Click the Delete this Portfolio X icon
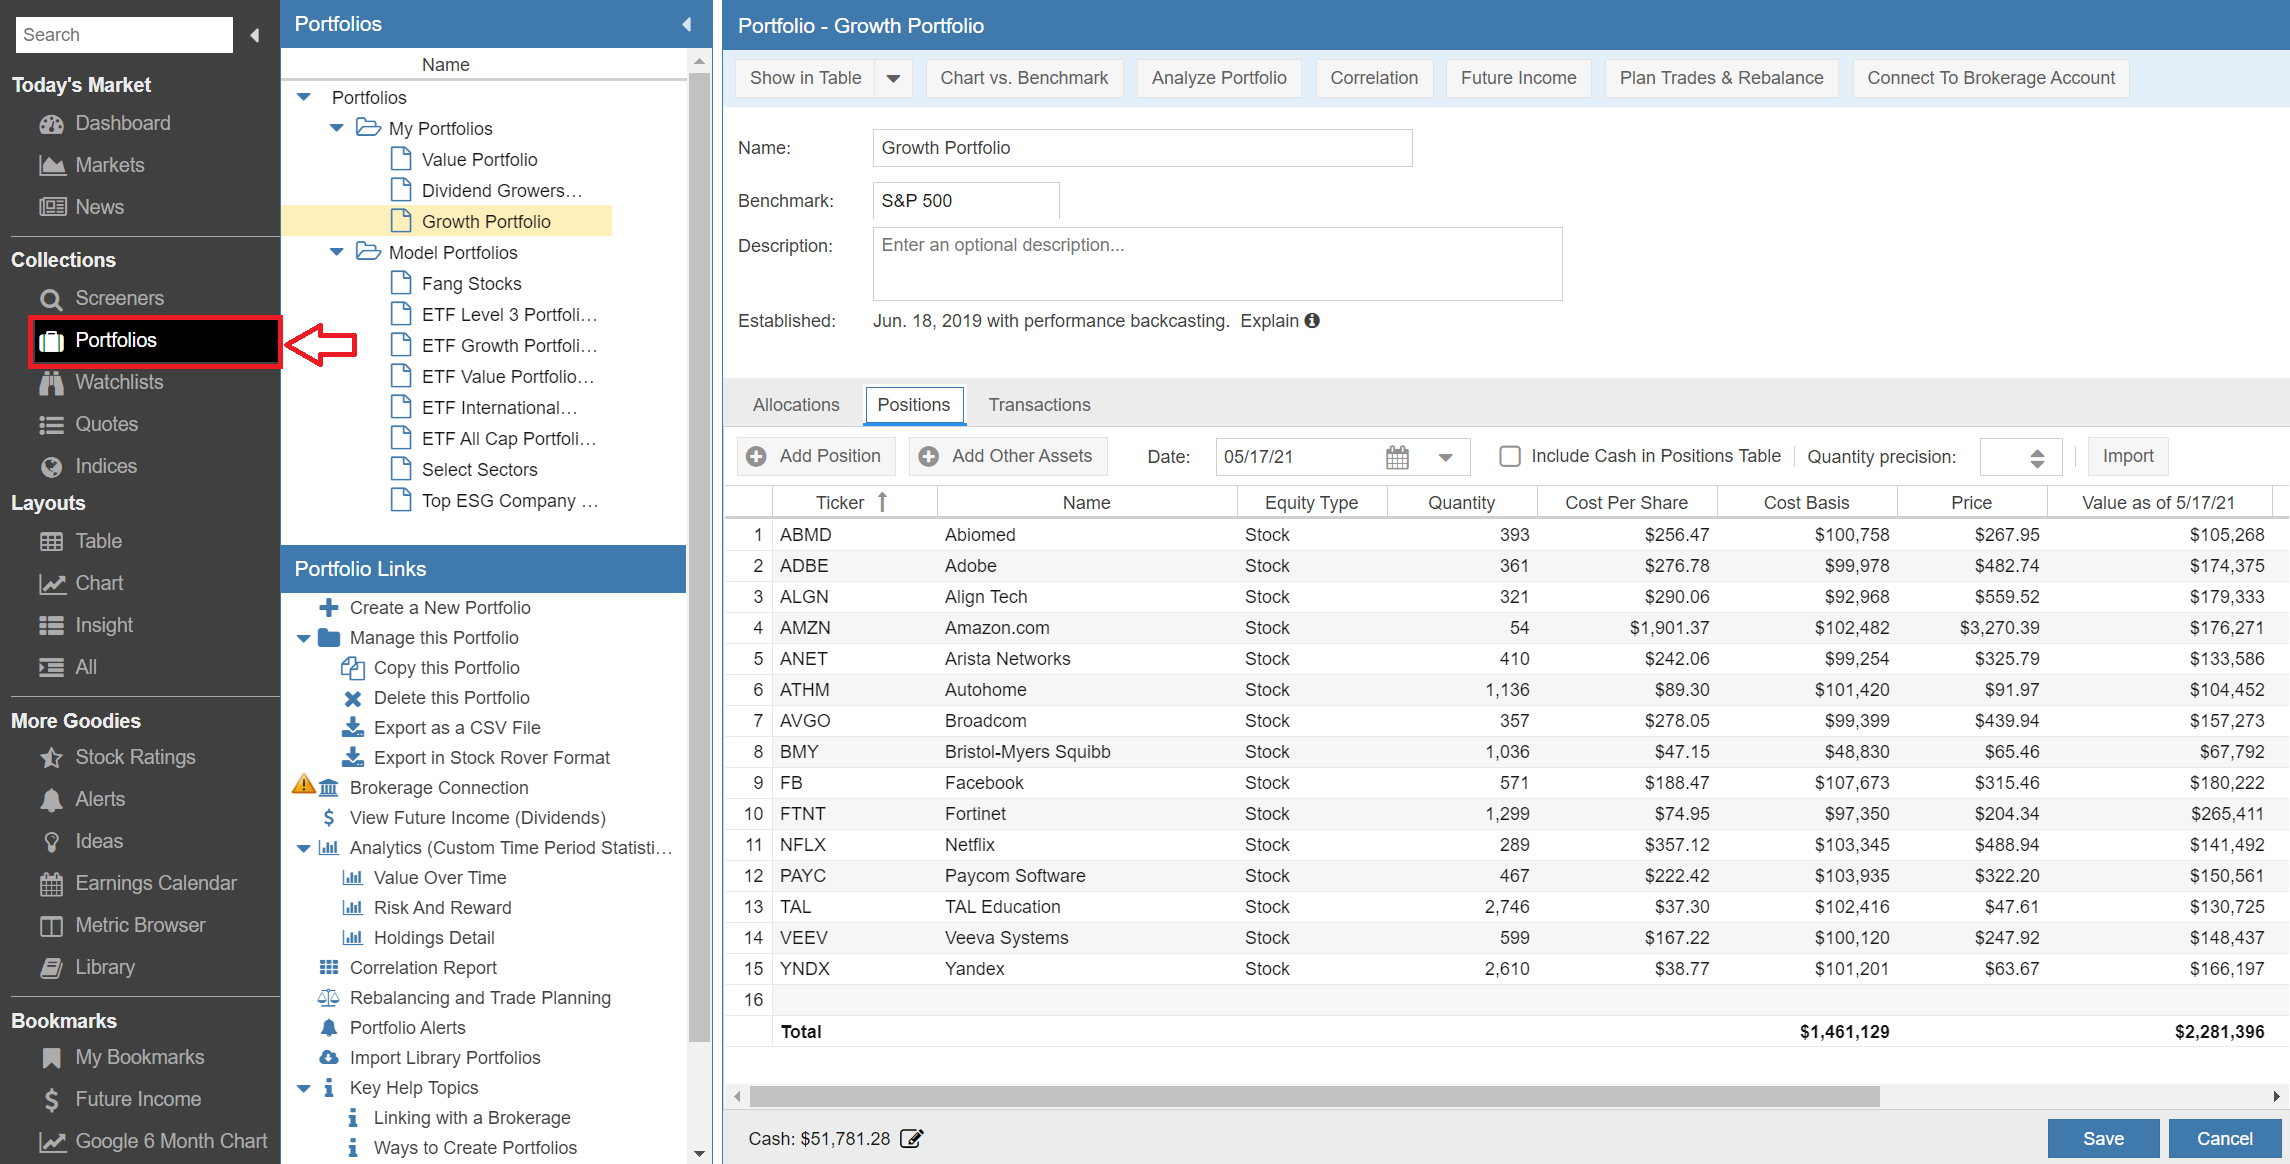Viewport: 2290px width, 1164px height. [x=353, y=698]
